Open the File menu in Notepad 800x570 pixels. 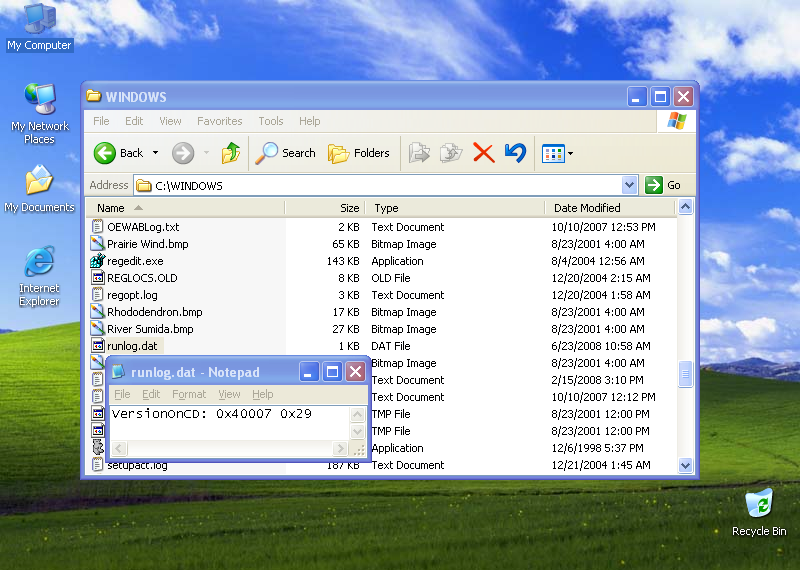[x=122, y=394]
